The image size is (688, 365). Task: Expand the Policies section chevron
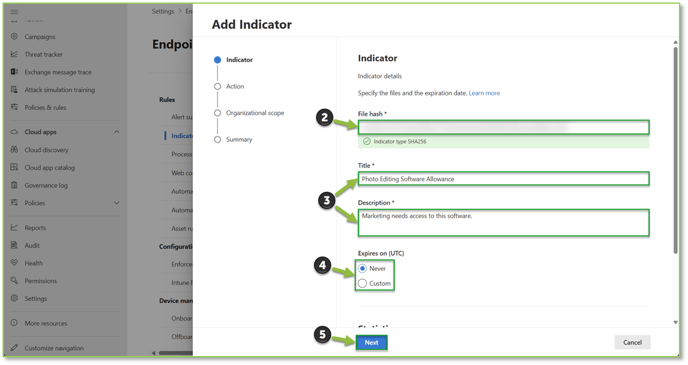[116, 203]
